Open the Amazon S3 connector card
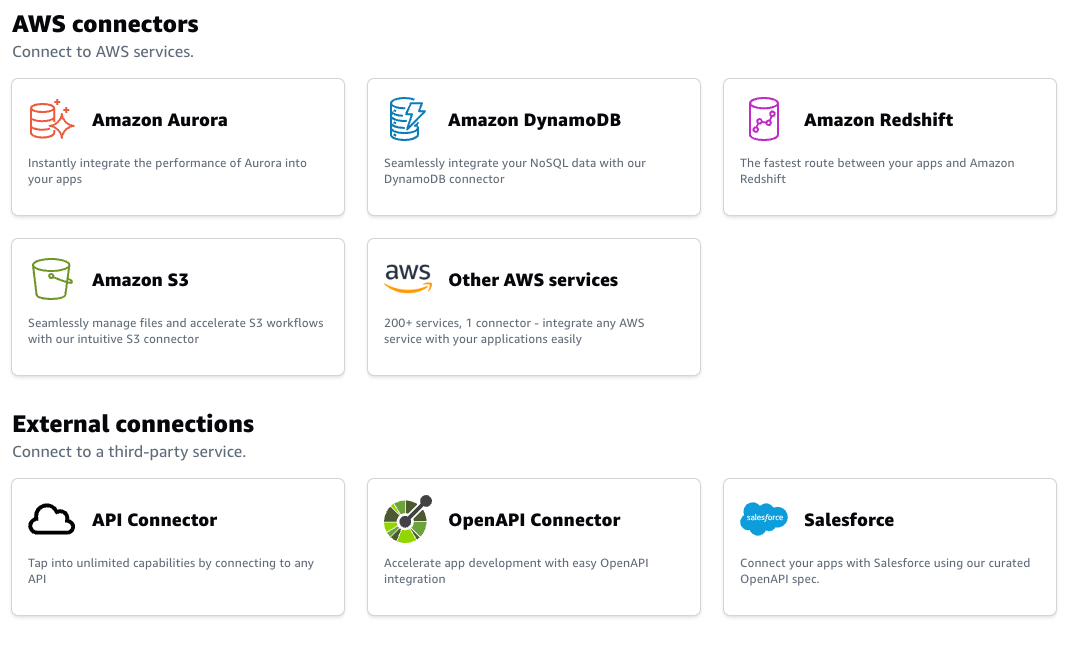This screenshot has width=1079, height=645. tap(178, 307)
